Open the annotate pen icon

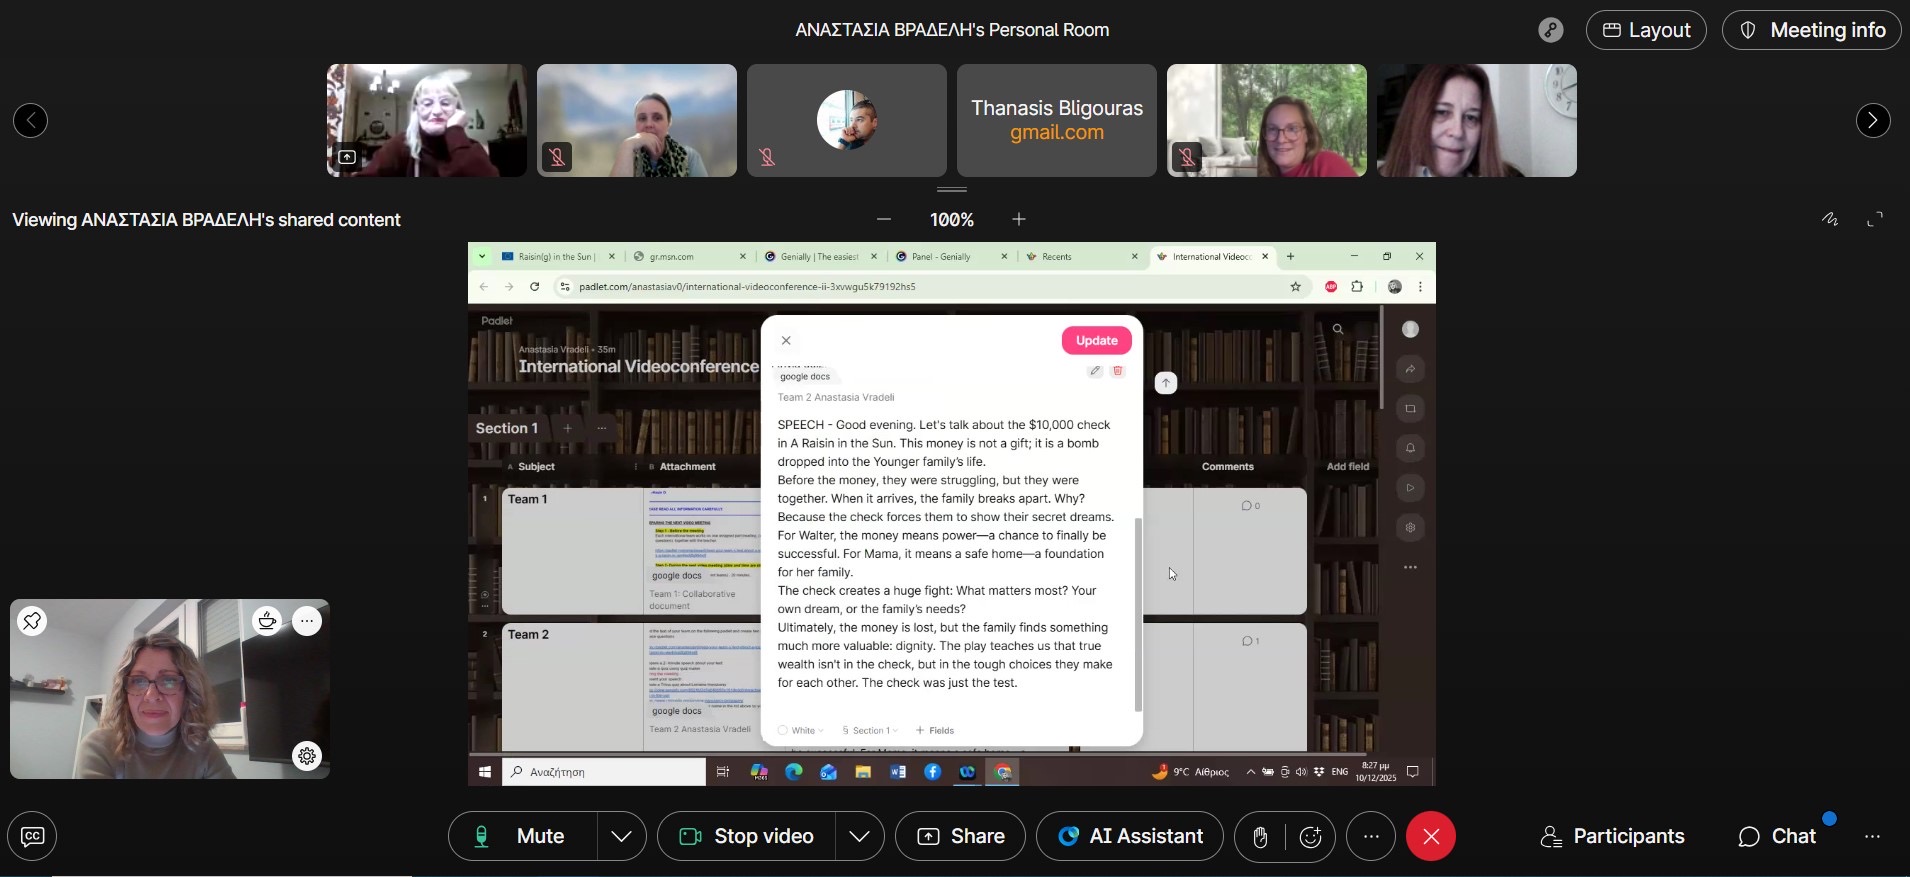pos(1829,220)
